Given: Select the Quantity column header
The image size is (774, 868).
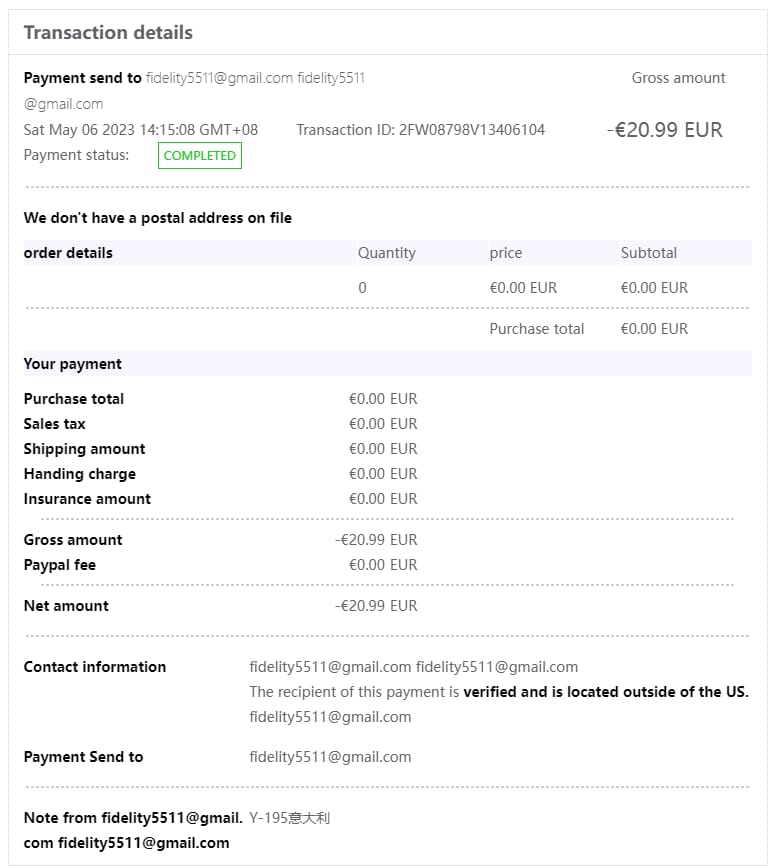Looking at the screenshot, I should click(386, 253).
